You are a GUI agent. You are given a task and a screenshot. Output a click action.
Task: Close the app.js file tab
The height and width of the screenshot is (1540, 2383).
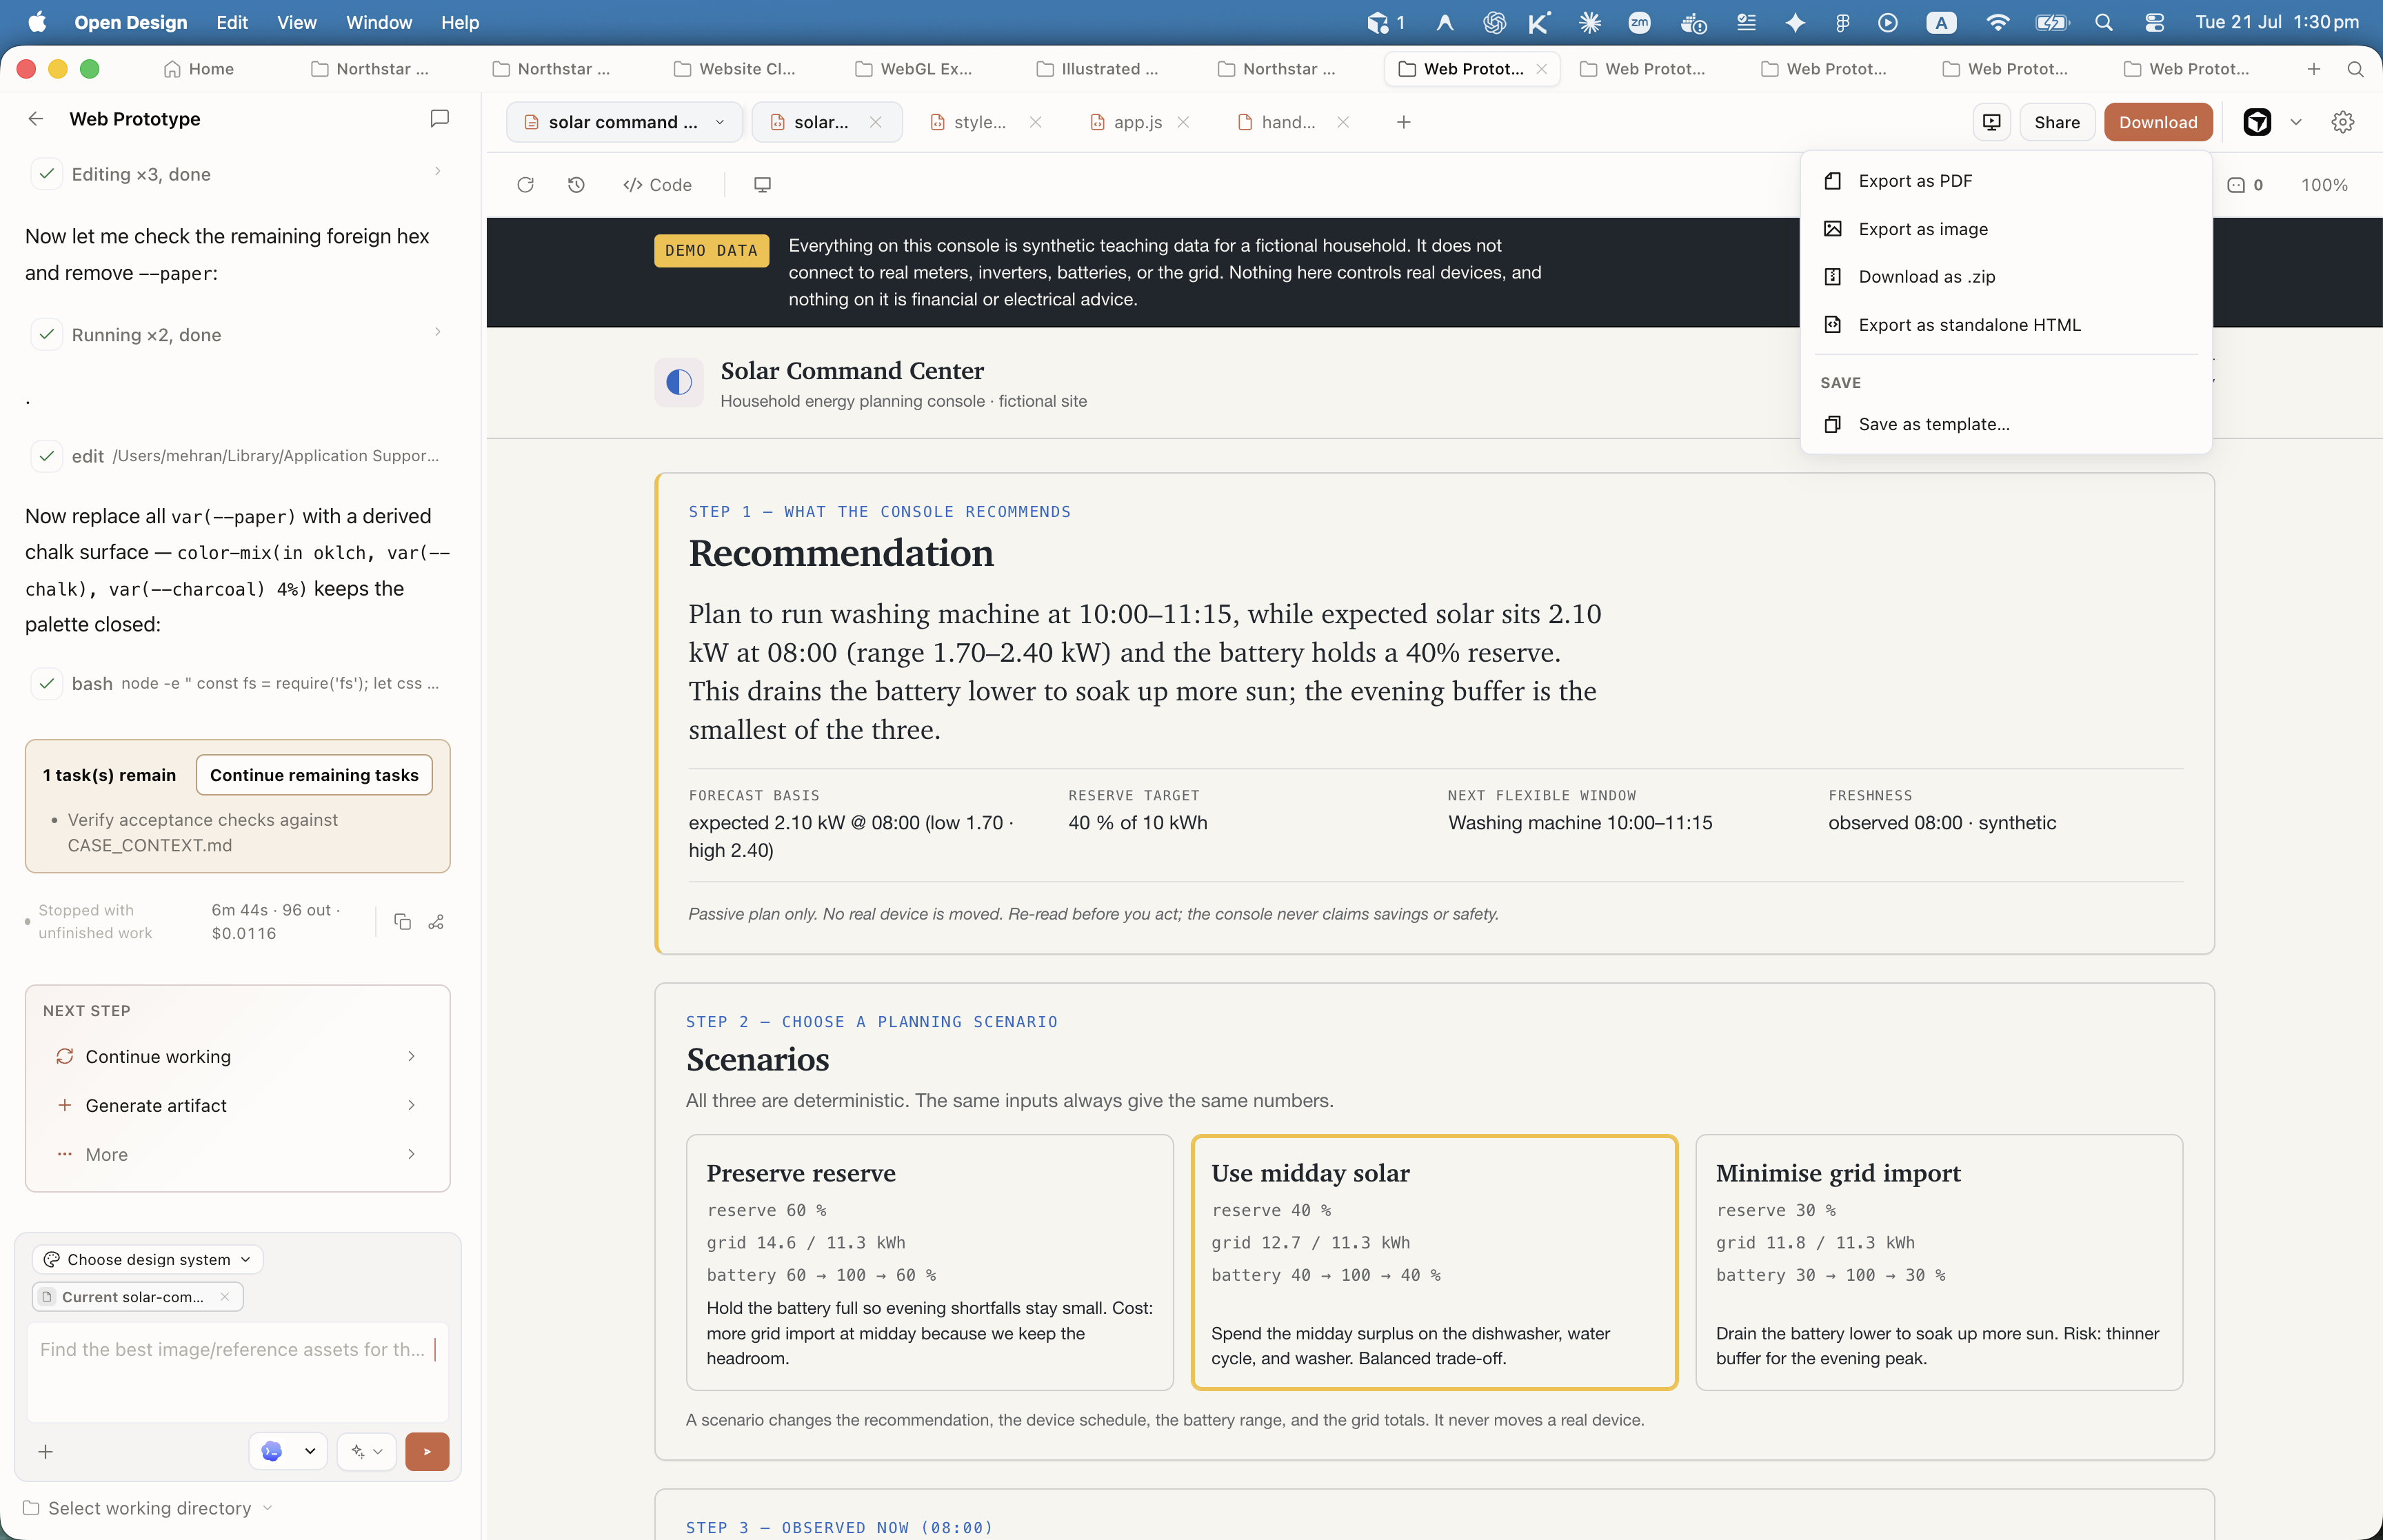pos(1183,122)
